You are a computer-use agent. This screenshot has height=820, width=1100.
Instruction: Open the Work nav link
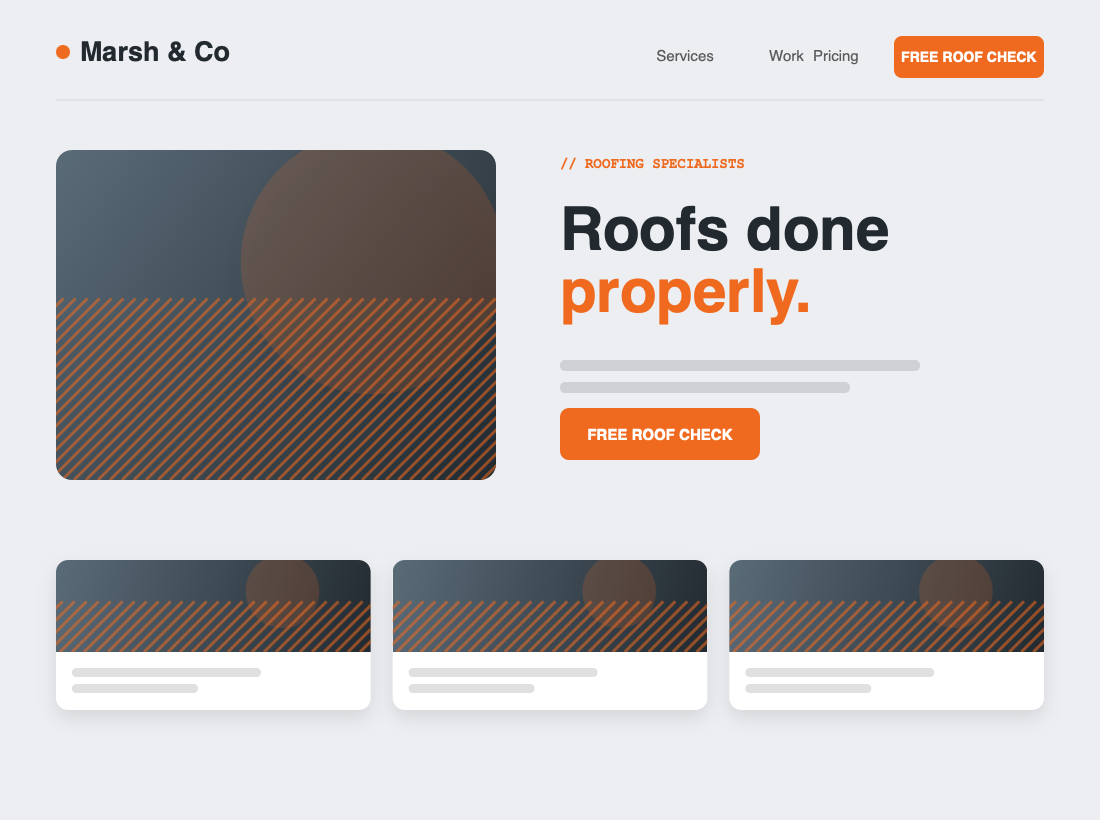[786, 56]
